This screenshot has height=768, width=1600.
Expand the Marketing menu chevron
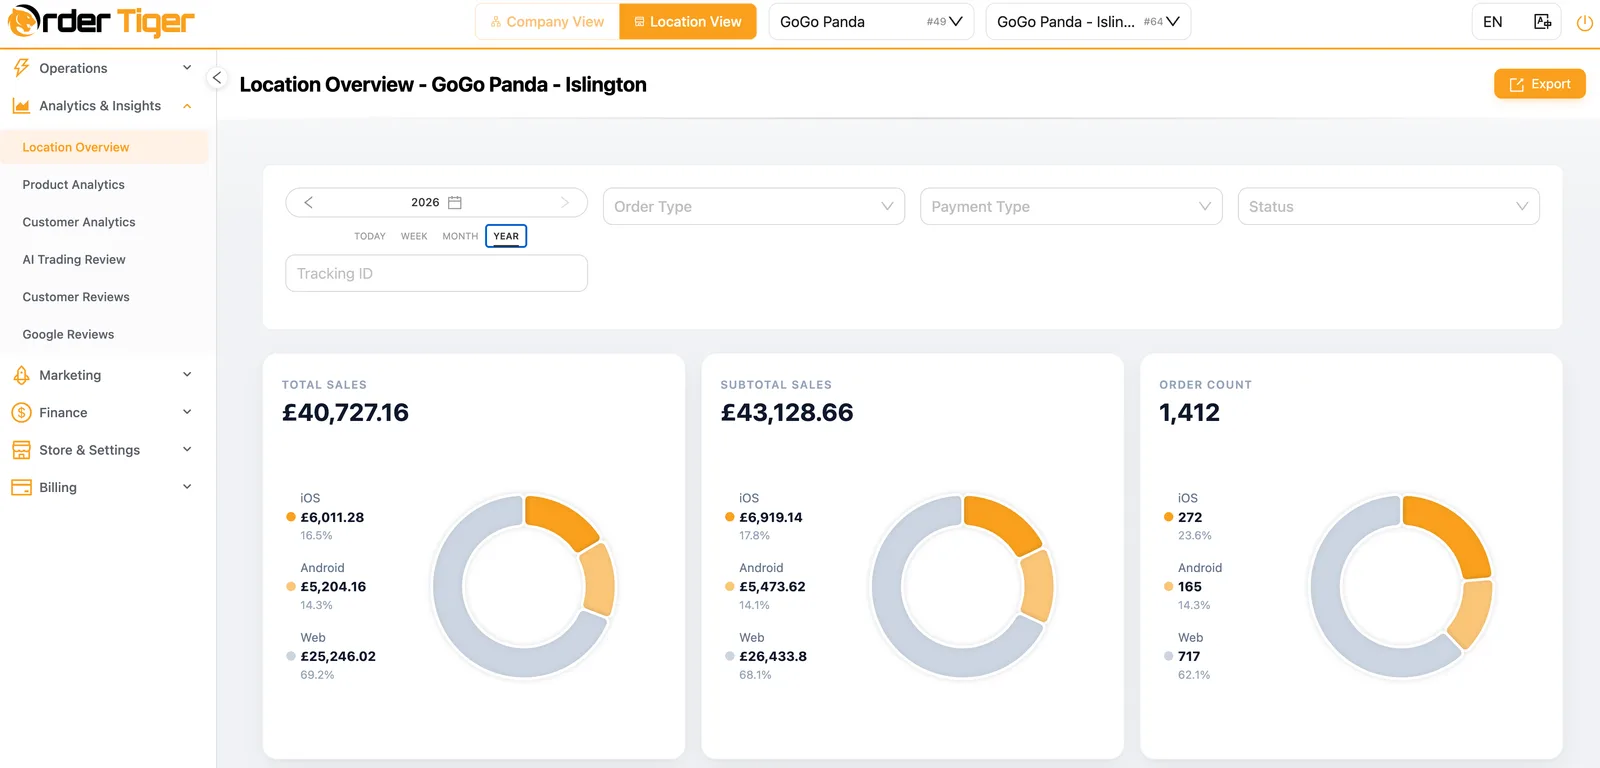click(x=187, y=375)
